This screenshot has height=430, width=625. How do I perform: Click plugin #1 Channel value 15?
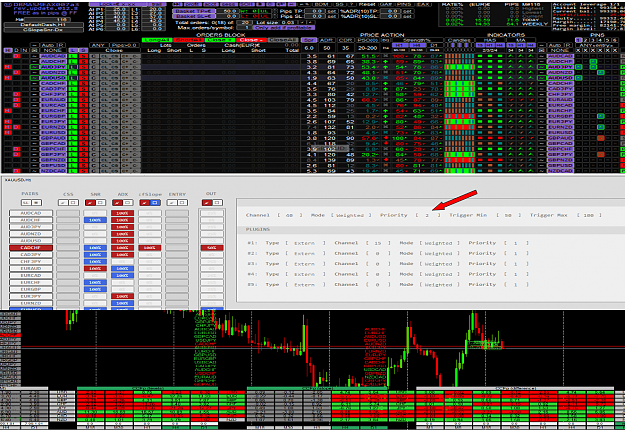pos(378,243)
